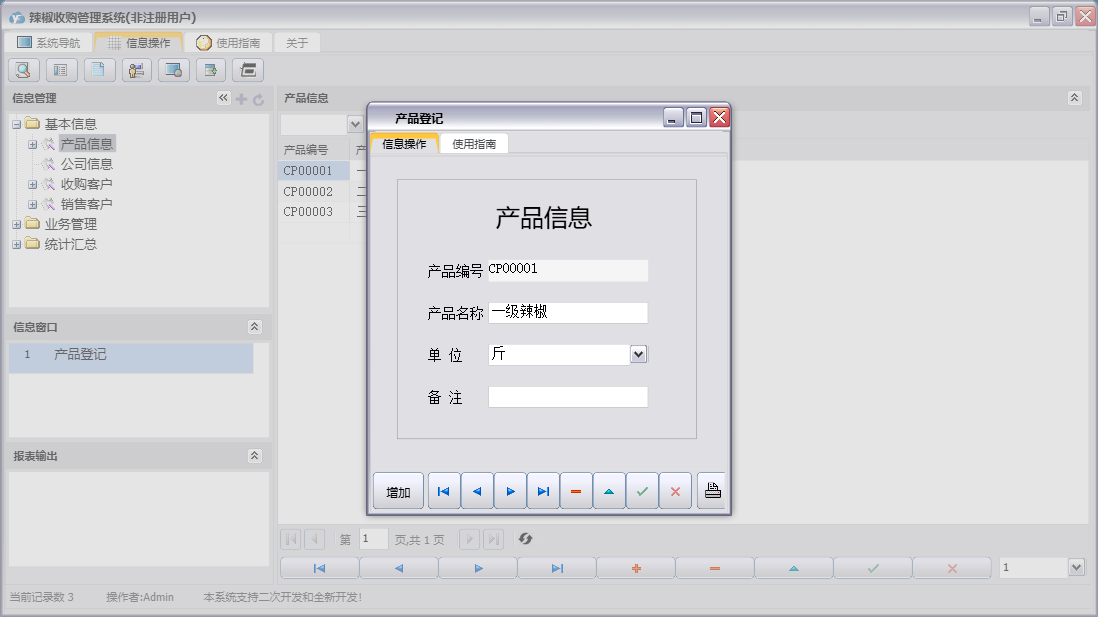
Task: Click the print icon in the 产品登记 dialog
Action: click(x=713, y=490)
